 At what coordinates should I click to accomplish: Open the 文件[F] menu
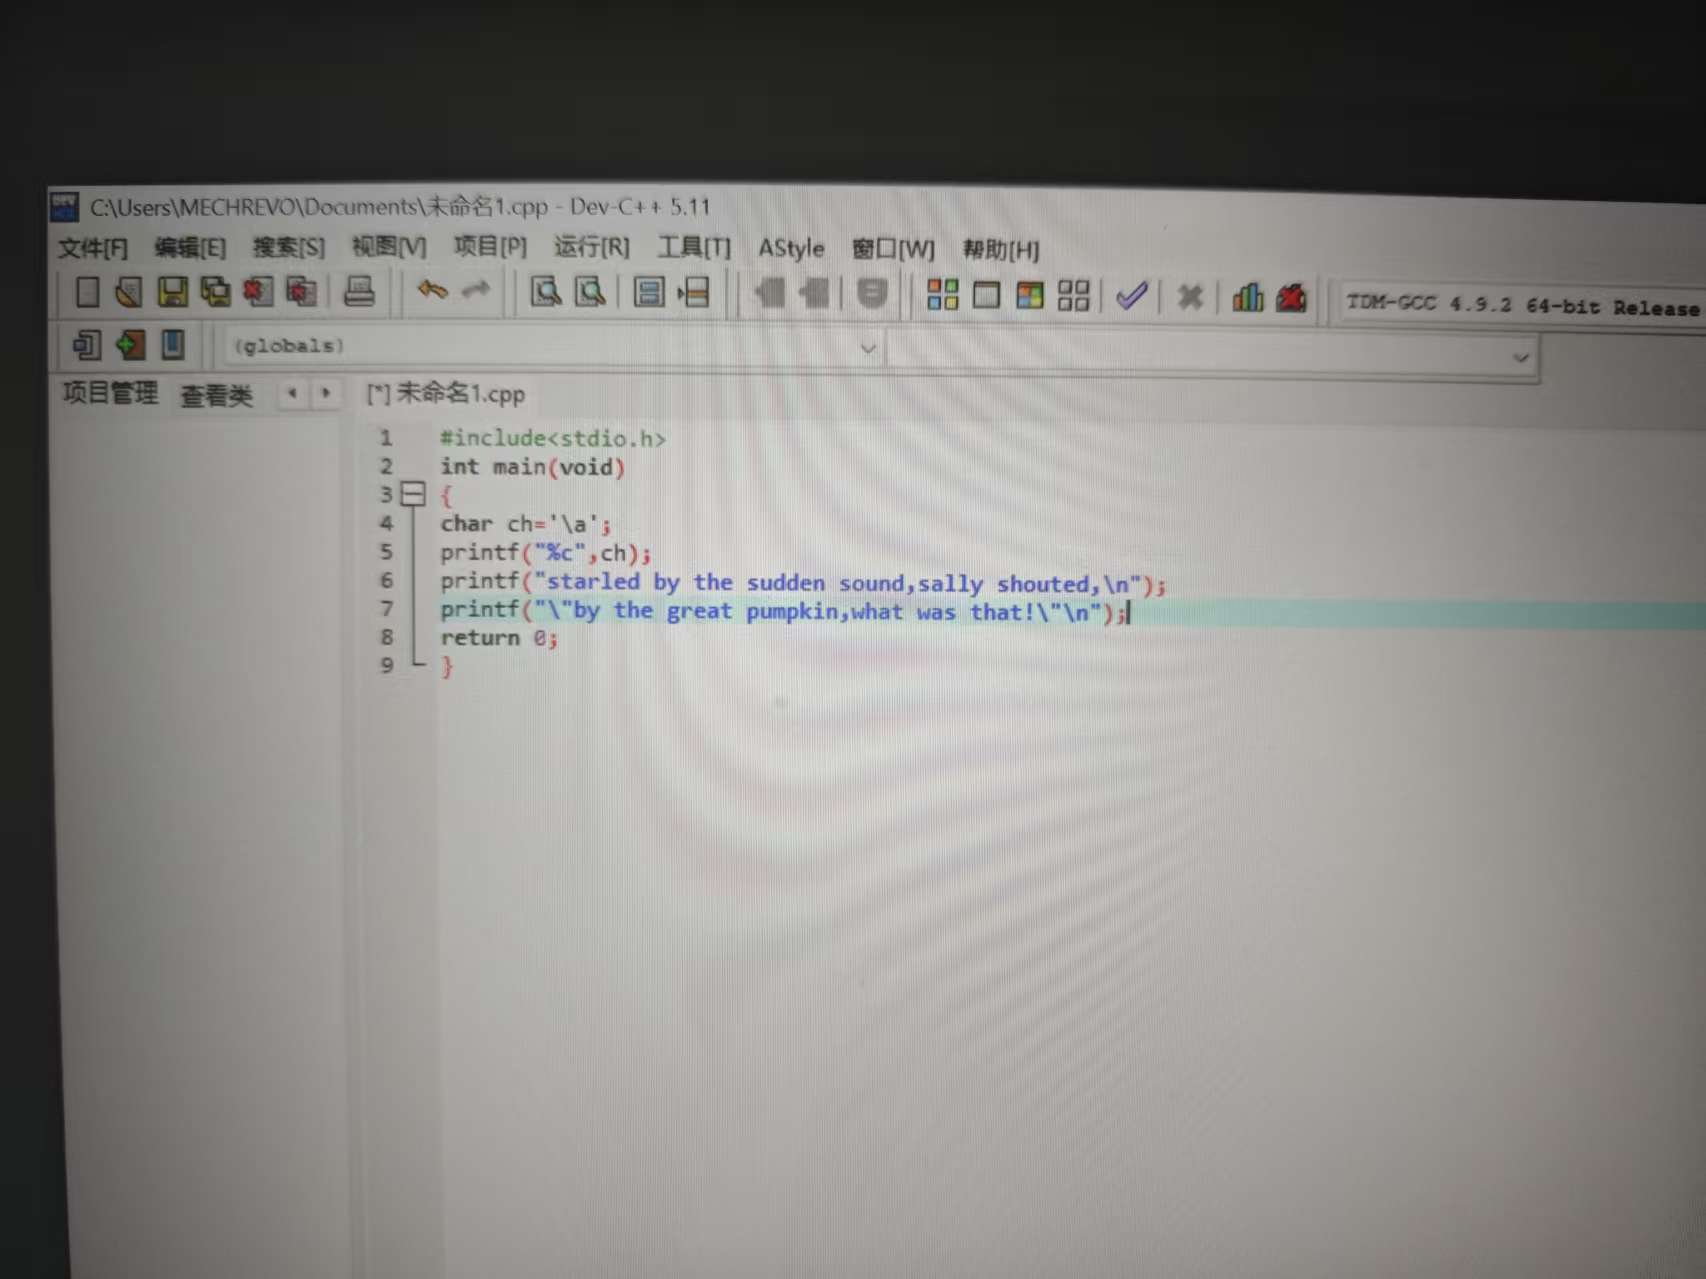pos(92,248)
